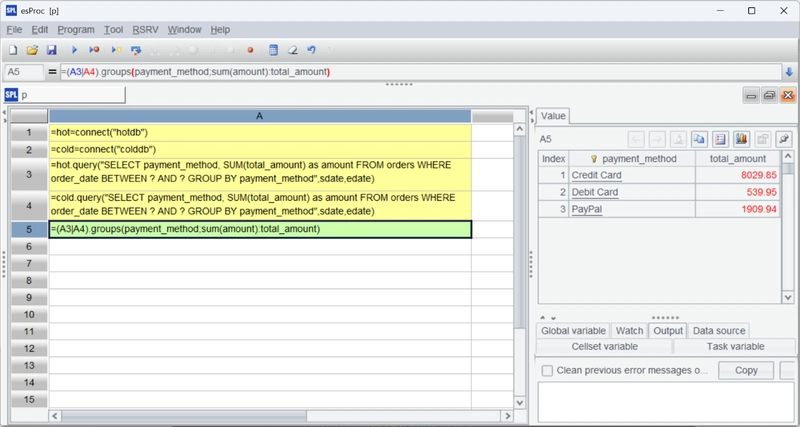This screenshot has width=800, height=427.
Task: Select column A header
Action: [x=260, y=116]
